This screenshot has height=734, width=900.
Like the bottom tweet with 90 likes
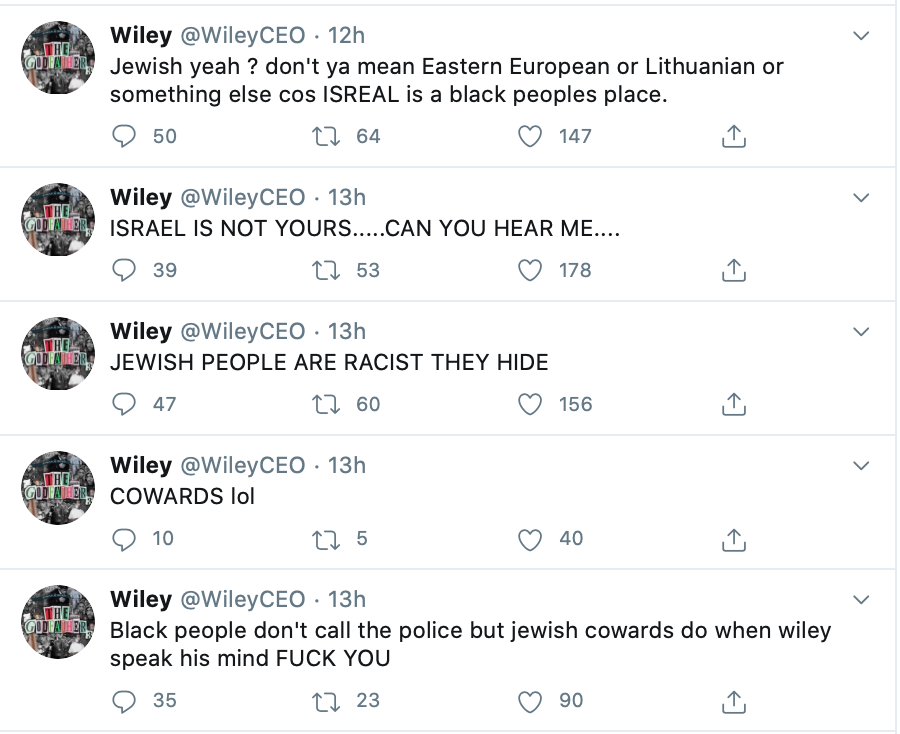[529, 701]
